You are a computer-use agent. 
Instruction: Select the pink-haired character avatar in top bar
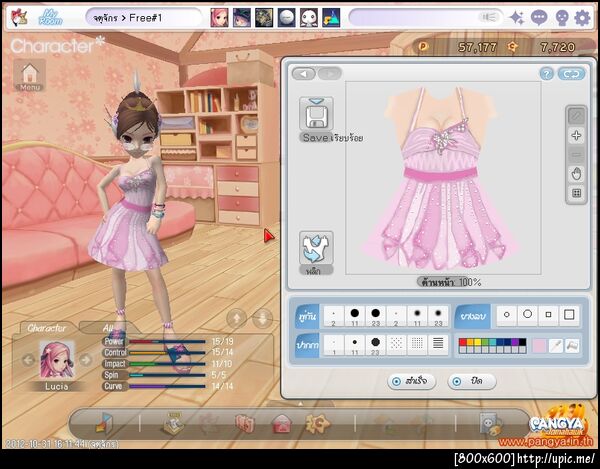click(219, 18)
